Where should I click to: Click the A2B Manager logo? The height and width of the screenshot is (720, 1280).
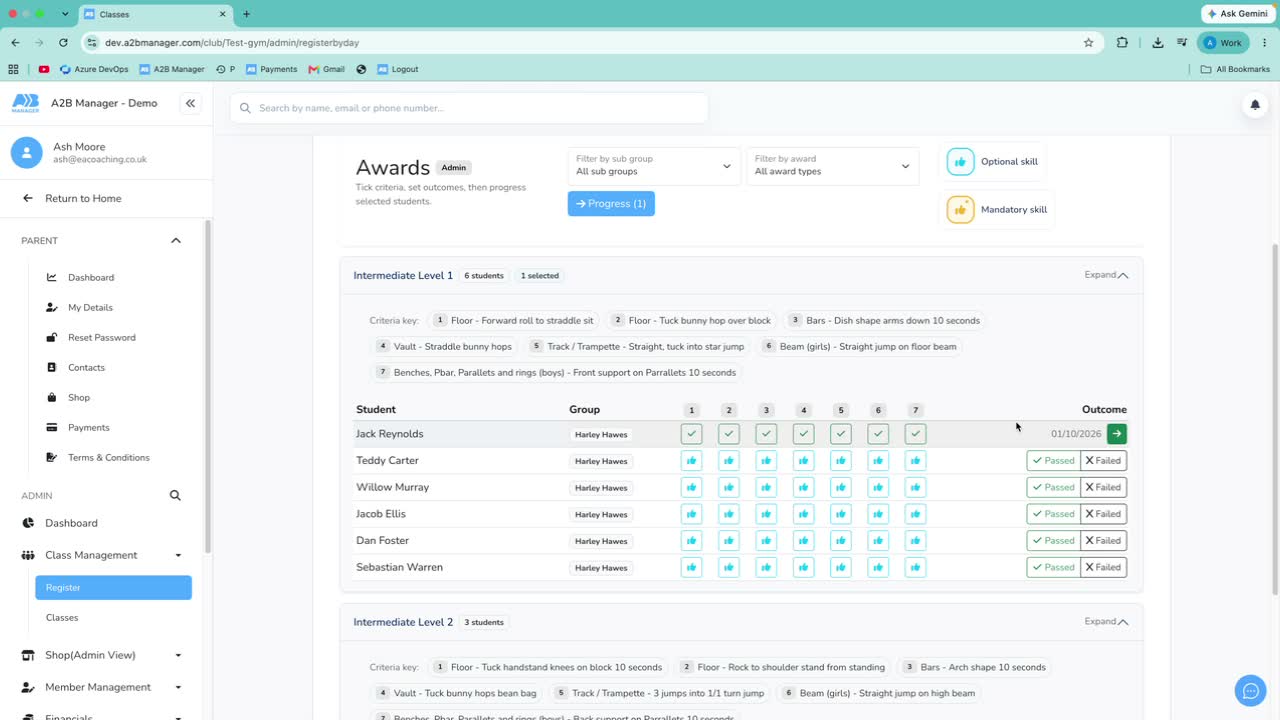pos(26,103)
